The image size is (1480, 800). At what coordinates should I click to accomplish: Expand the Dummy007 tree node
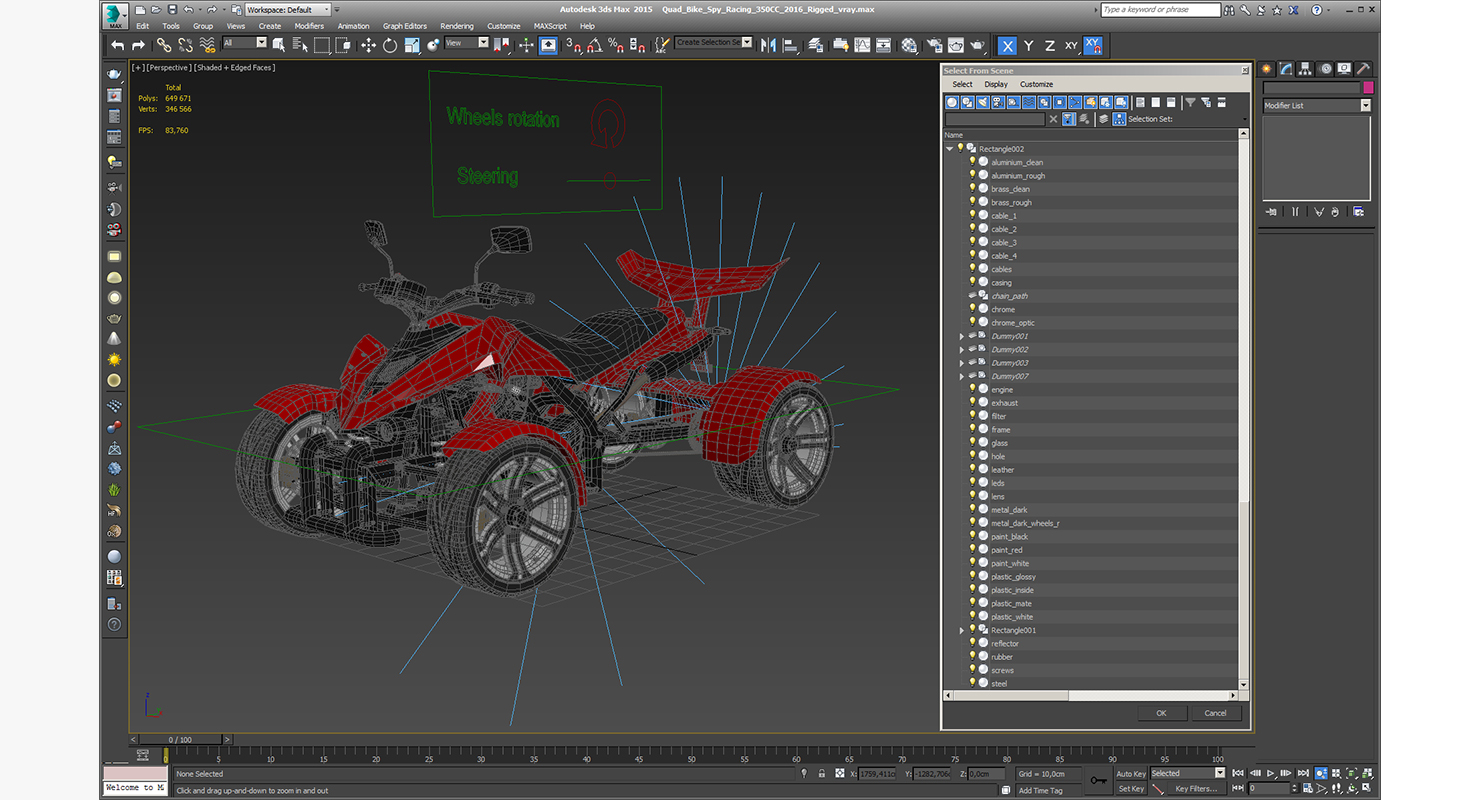pyautogui.click(x=962, y=376)
